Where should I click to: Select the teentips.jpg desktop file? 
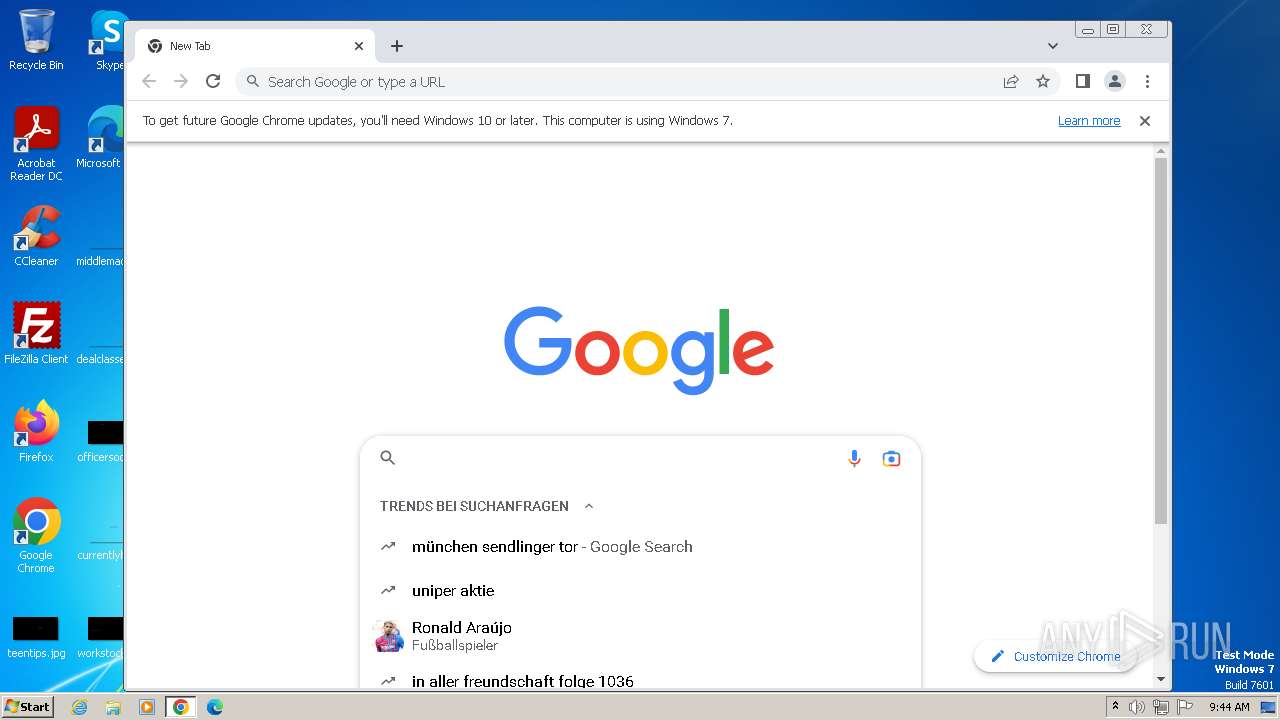36,637
